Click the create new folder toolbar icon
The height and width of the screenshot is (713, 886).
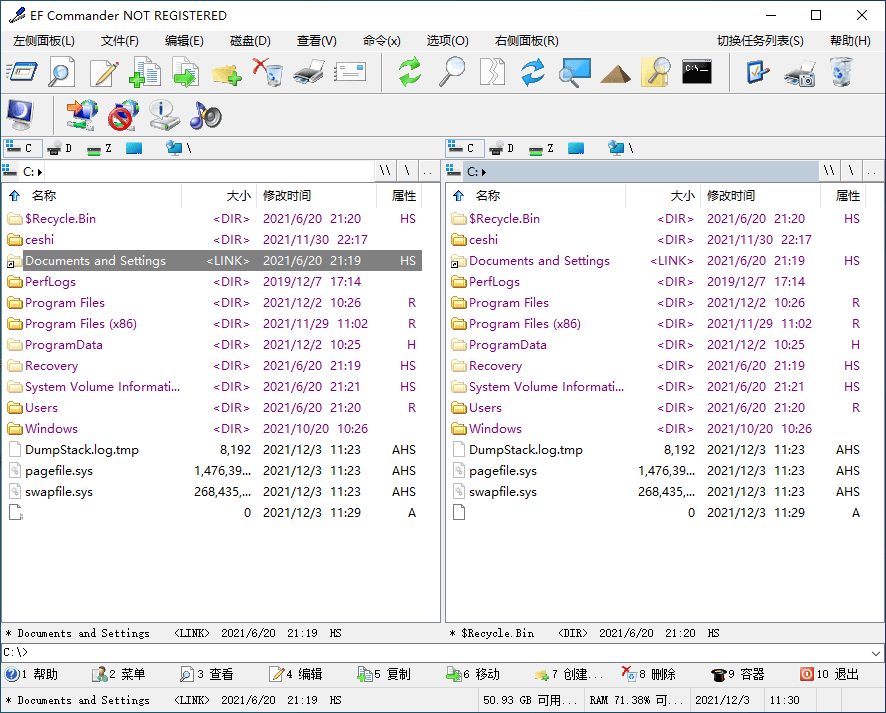pos(226,73)
